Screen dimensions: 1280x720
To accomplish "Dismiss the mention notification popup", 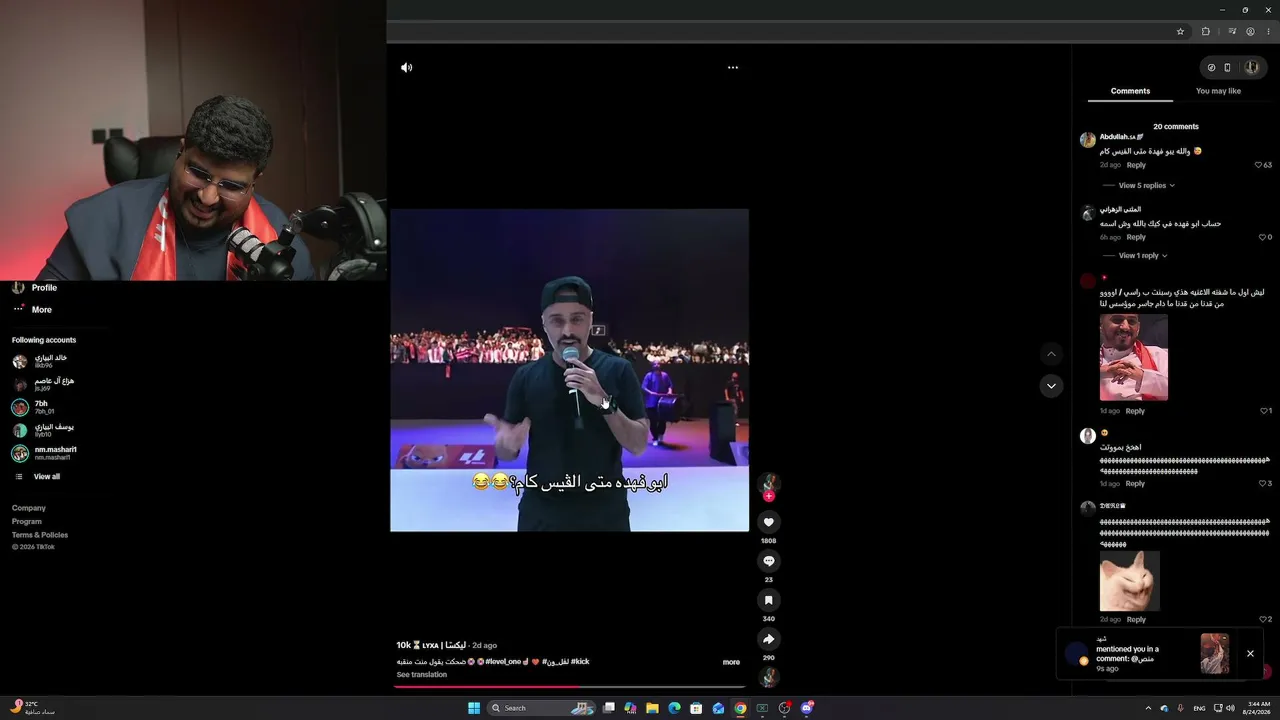I will pos(1250,654).
